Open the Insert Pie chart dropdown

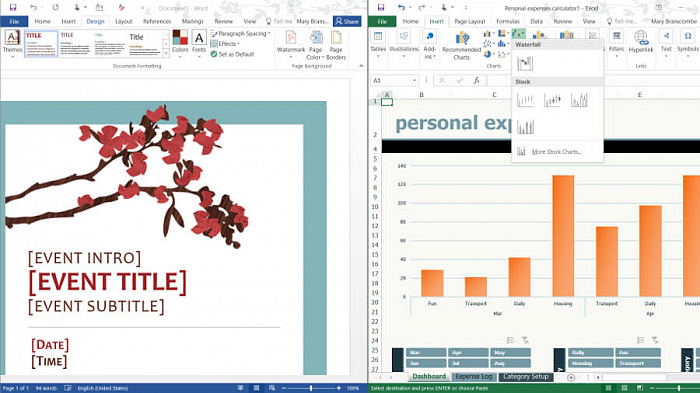(489, 54)
